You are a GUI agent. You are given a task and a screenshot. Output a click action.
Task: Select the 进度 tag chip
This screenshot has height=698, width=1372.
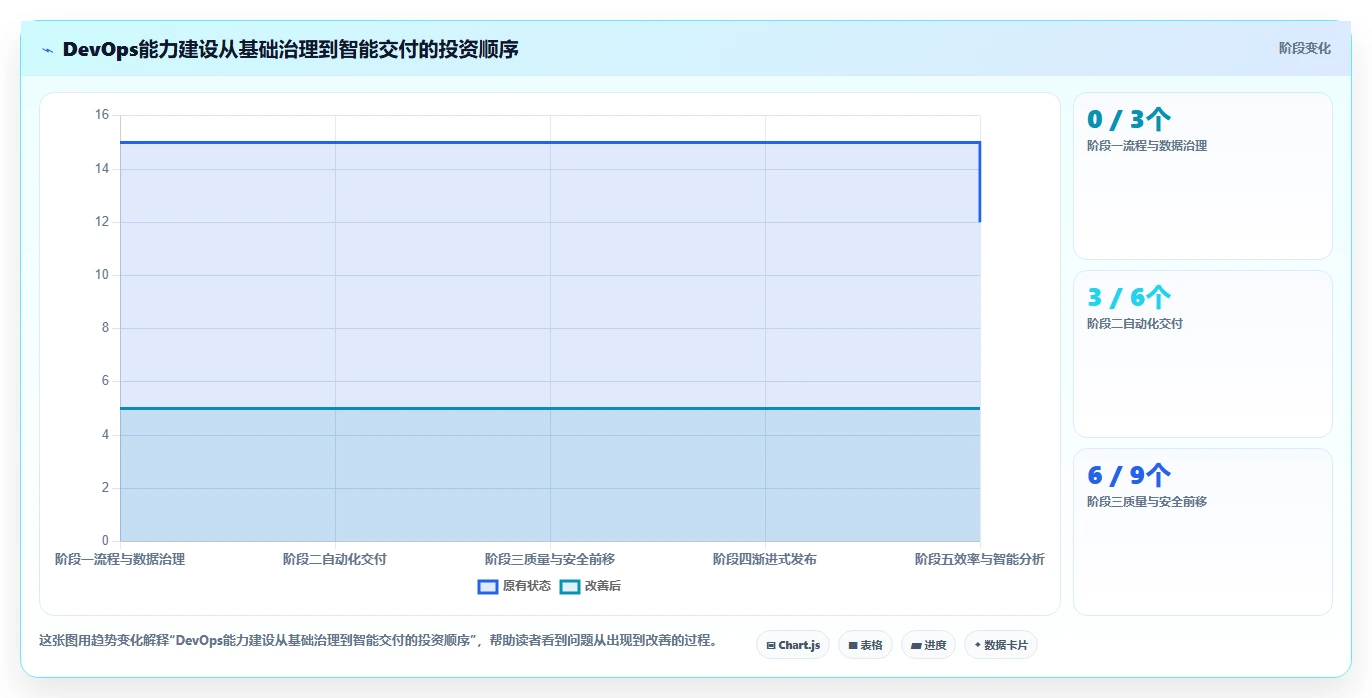[929, 645]
